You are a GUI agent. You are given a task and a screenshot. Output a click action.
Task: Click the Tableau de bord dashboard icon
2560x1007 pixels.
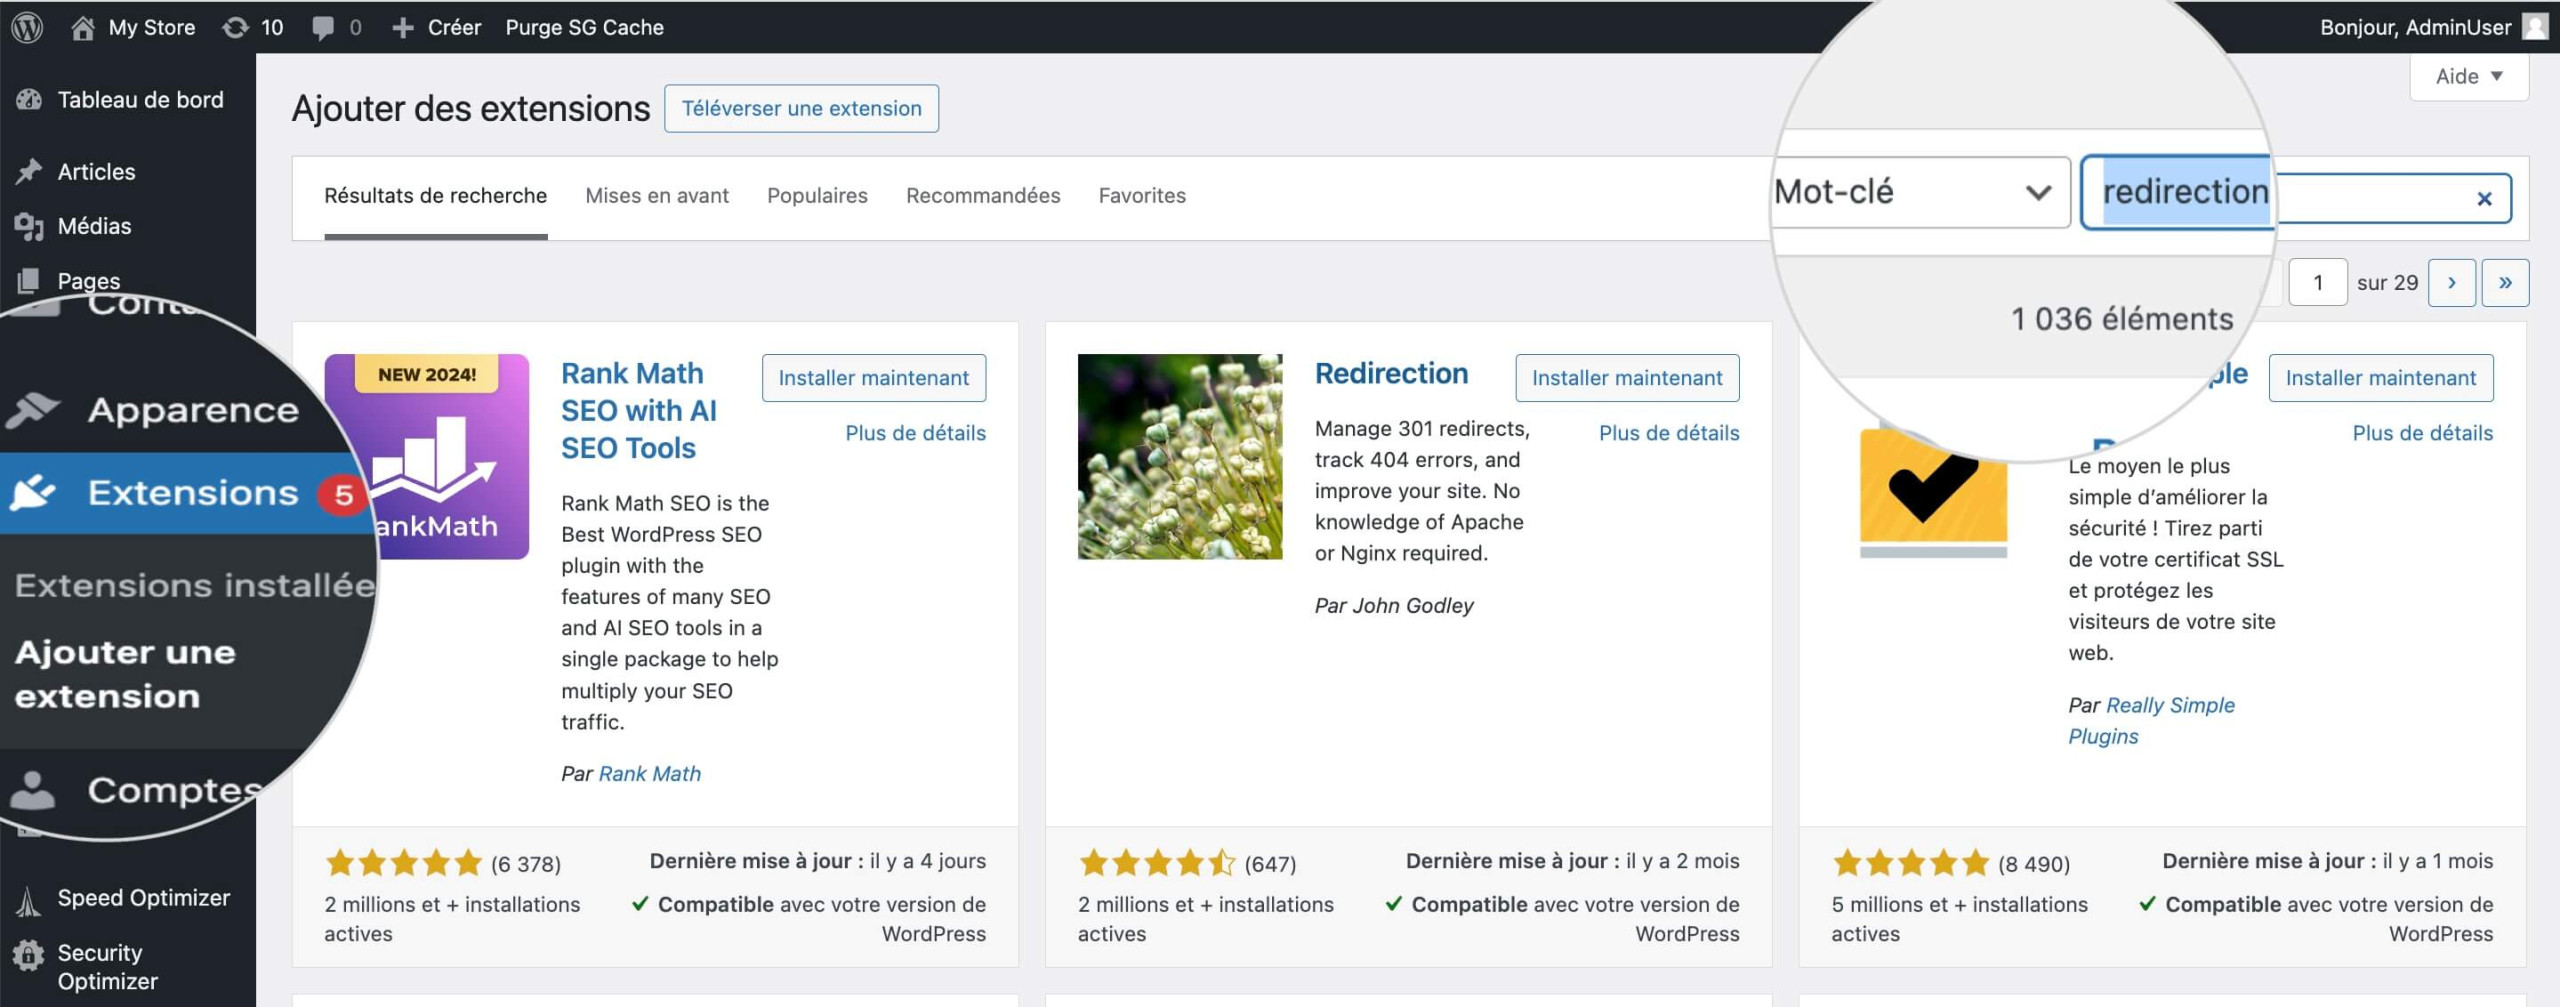pos(29,99)
